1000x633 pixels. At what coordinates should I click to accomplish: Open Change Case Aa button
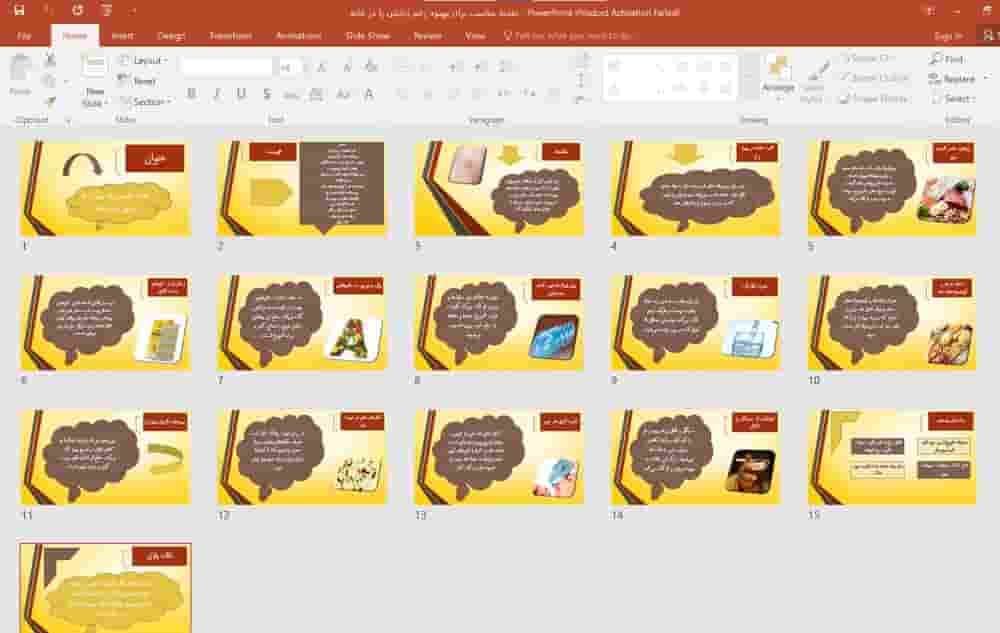(x=343, y=94)
